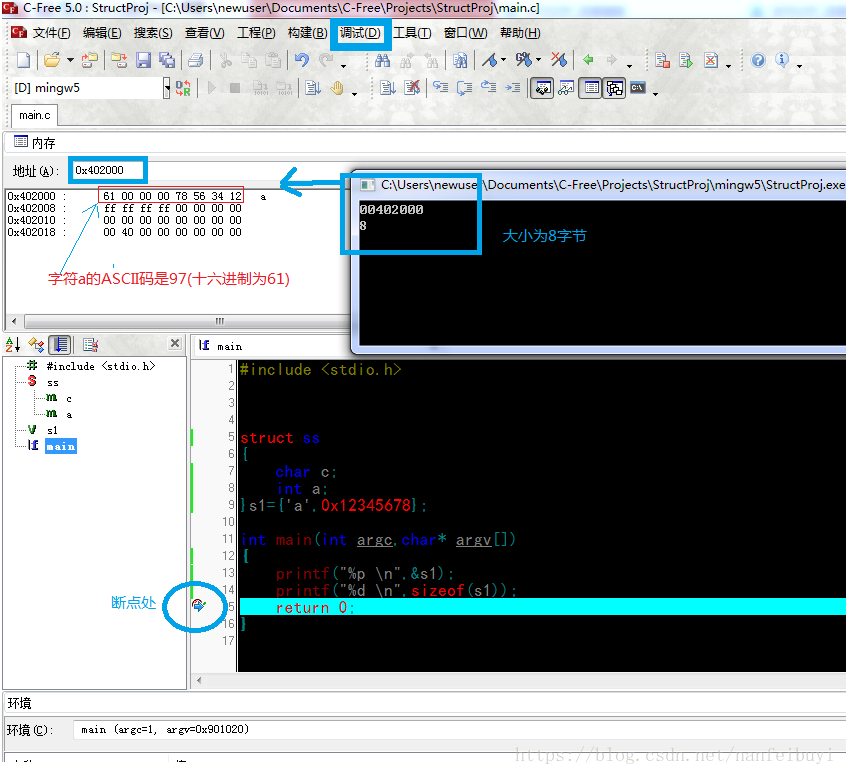Click the address field showing 0x402000

point(108,171)
